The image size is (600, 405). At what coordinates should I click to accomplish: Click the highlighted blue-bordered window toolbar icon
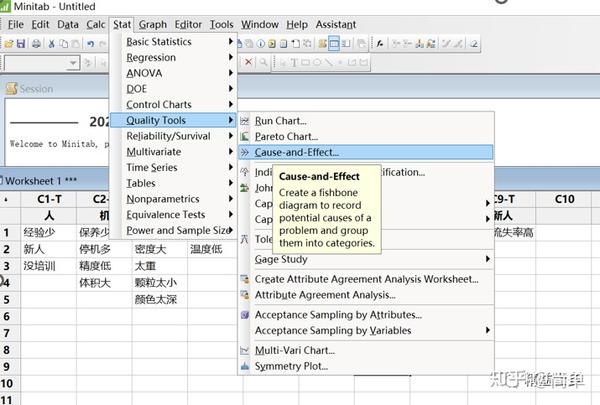pyautogui.click(x=334, y=44)
